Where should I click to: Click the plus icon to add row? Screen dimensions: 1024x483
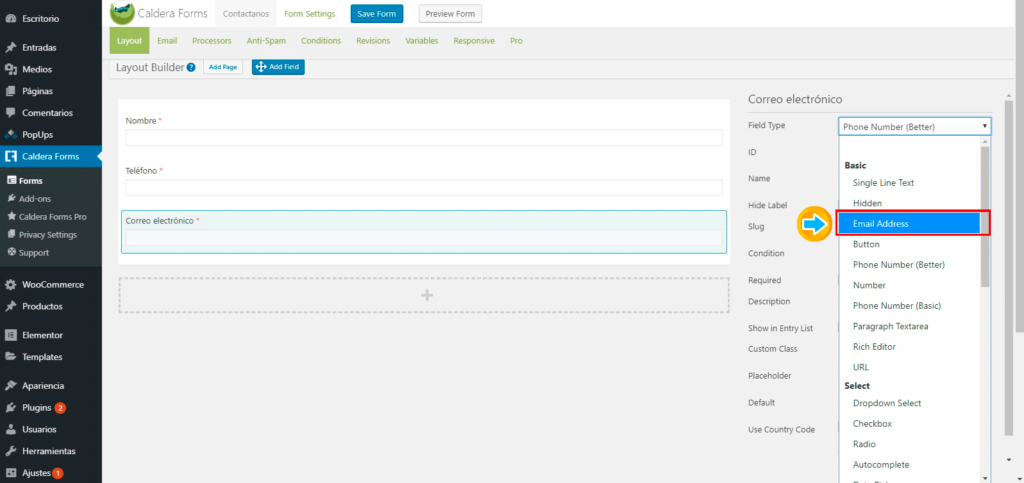[x=427, y=295]
